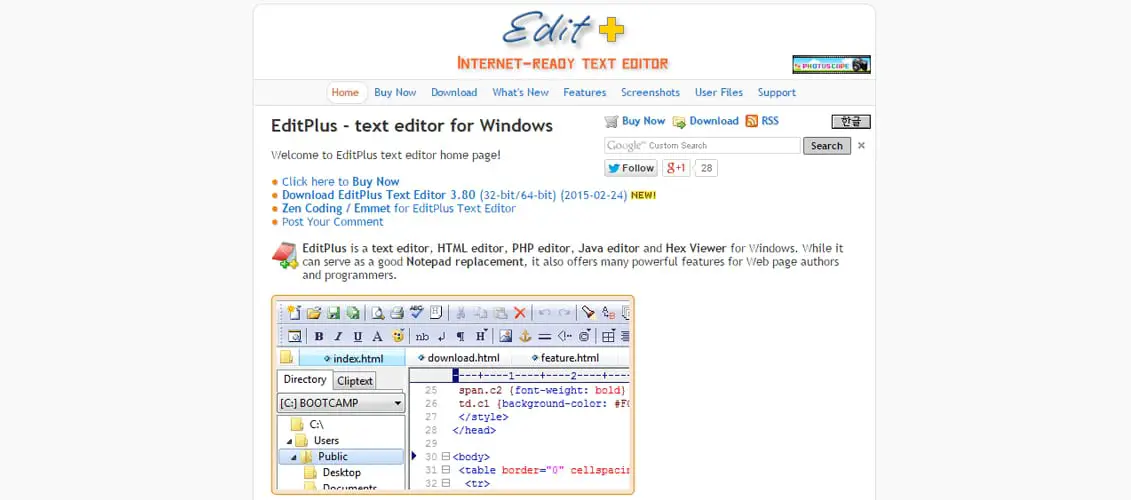Click inside the Google Custom Search field
The height and width of the screenshot is (500, 1131).
click(703, 146)
